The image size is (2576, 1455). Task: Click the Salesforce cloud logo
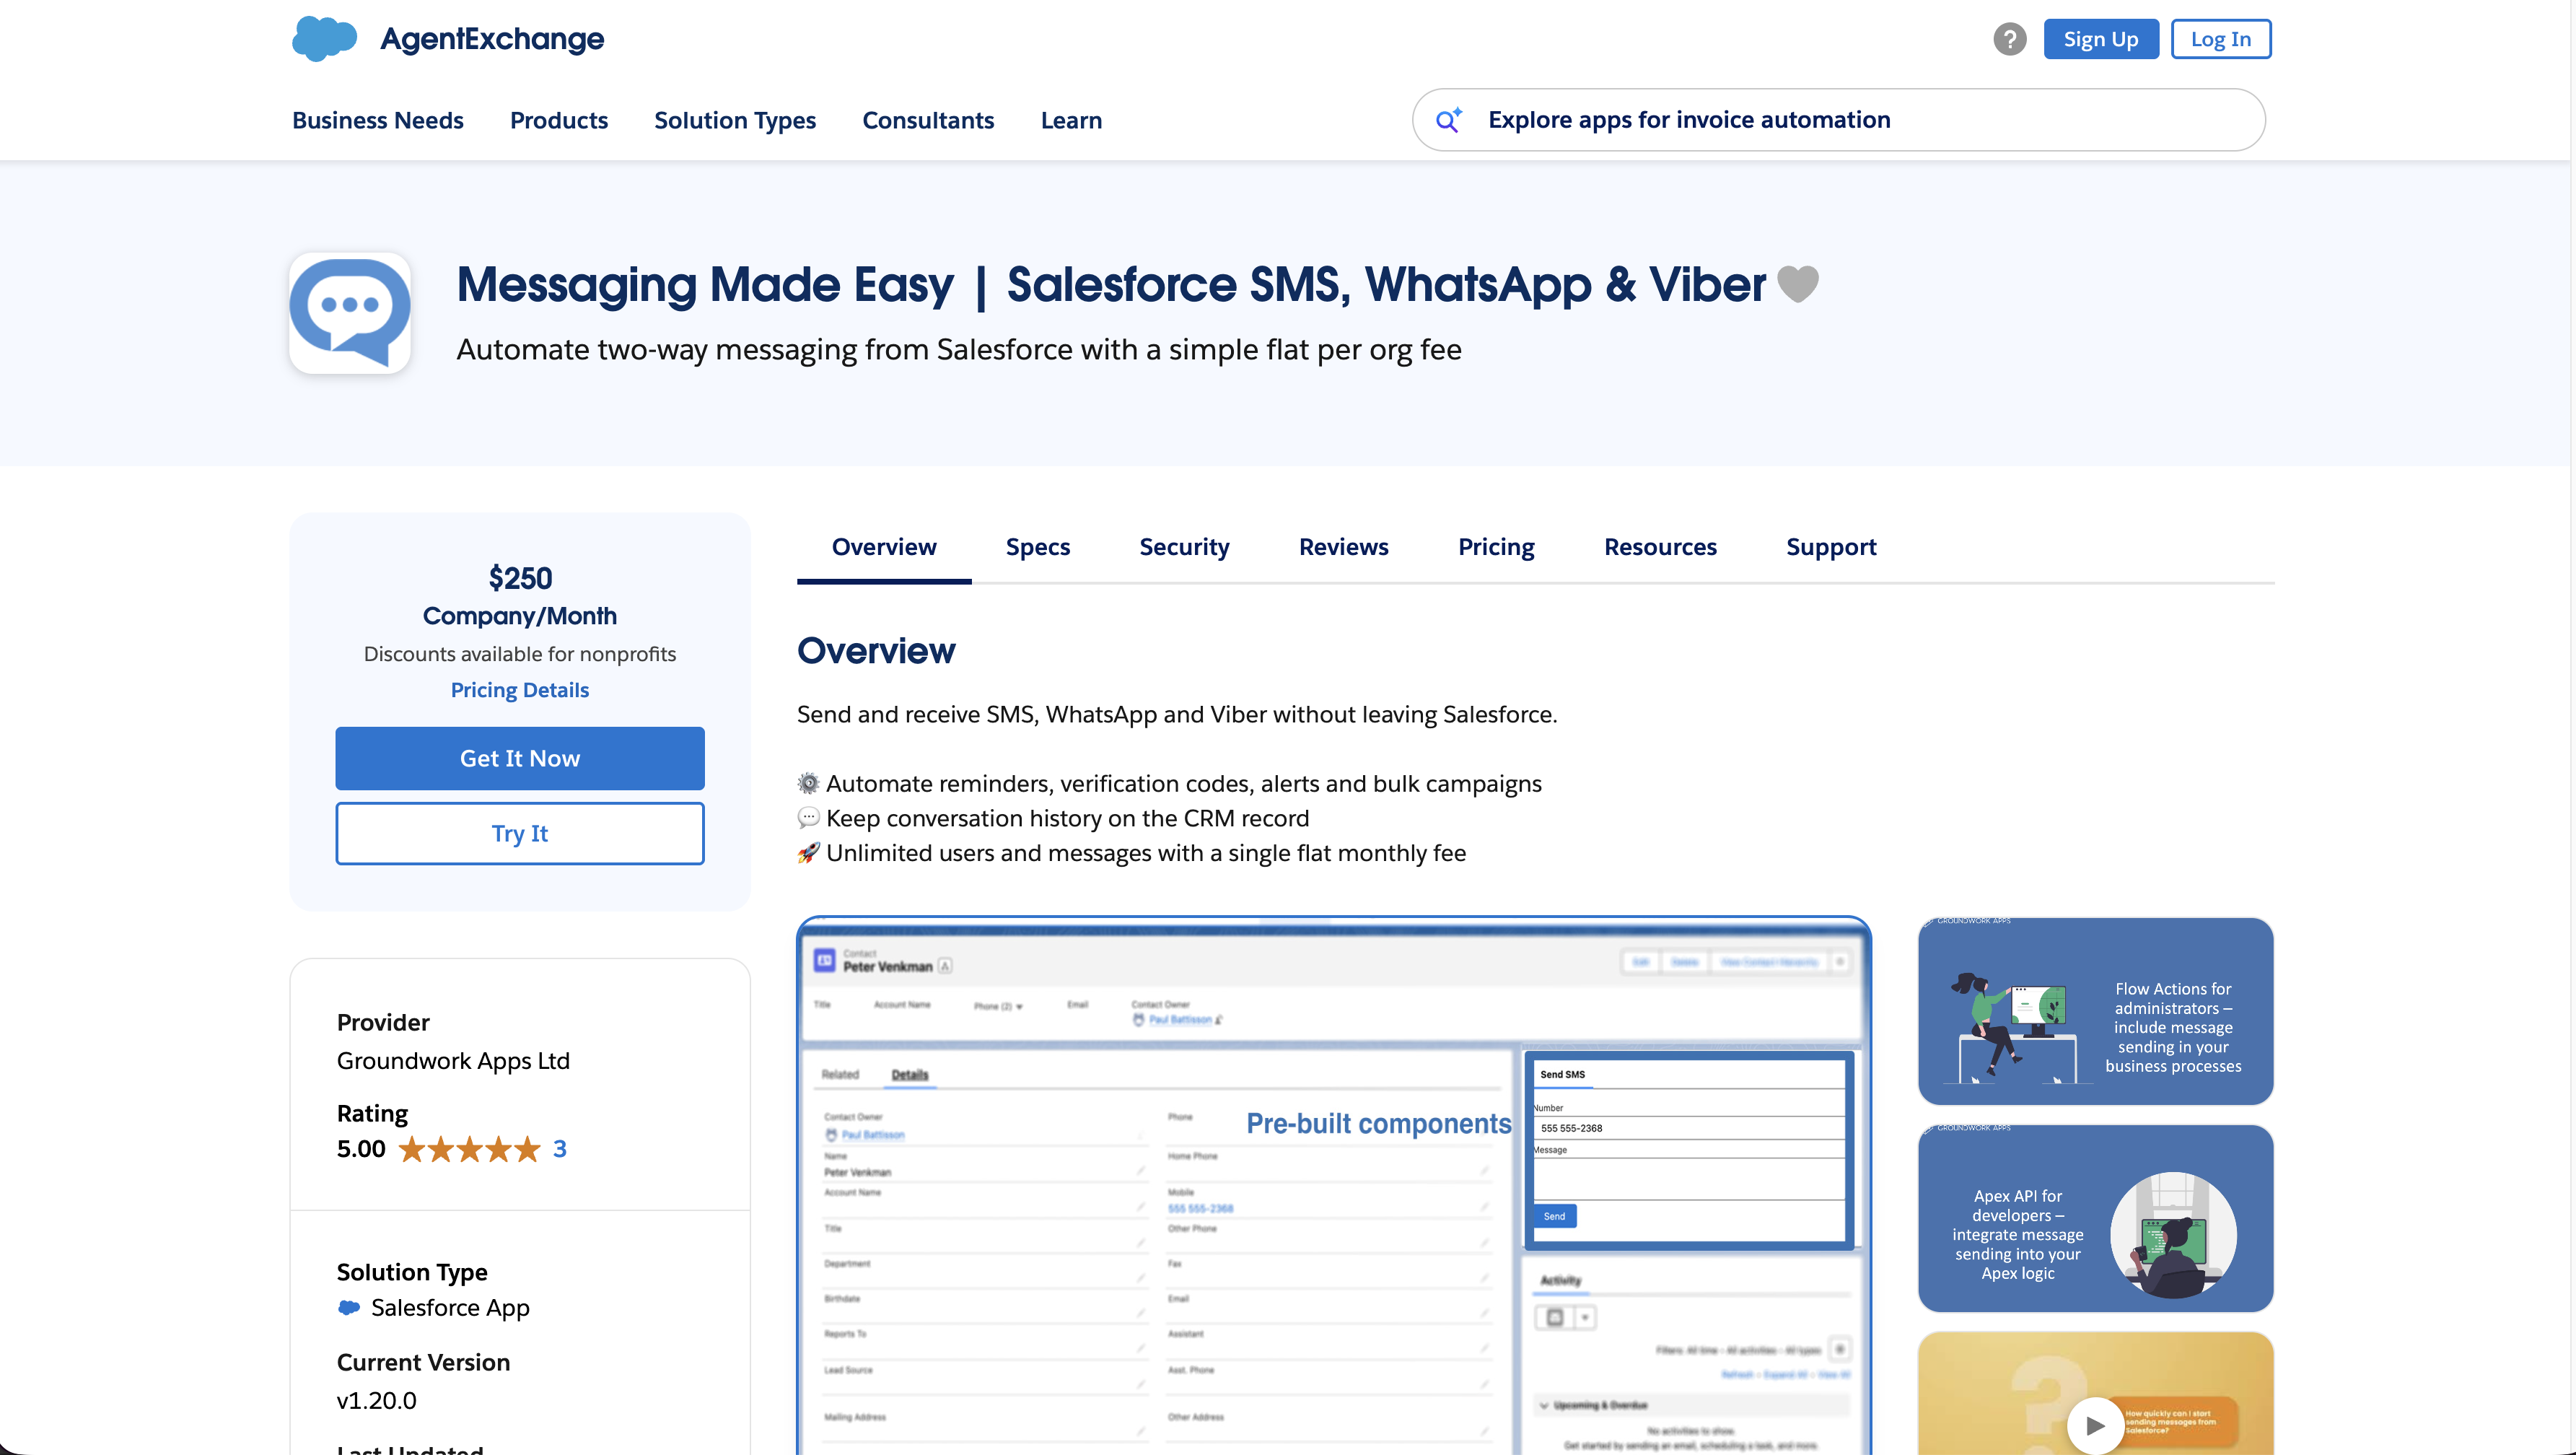pyautogui.click(x=324, y=39)
